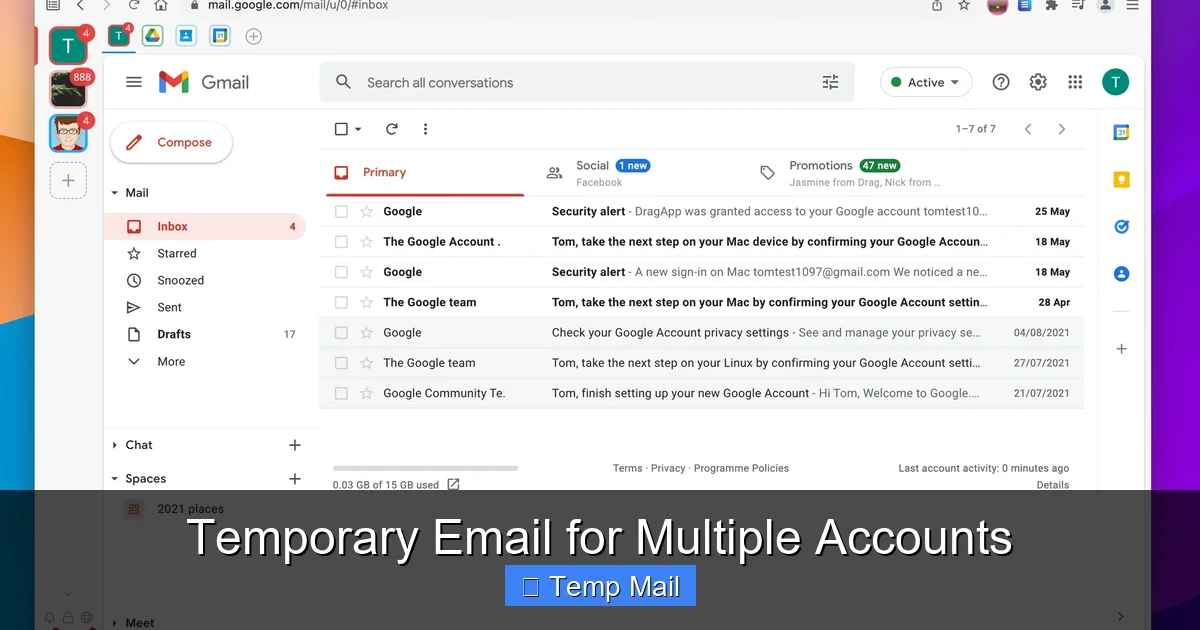Open the More options three-dot menu
Viewport: 1200px width, 630px height.
point(425,129)
